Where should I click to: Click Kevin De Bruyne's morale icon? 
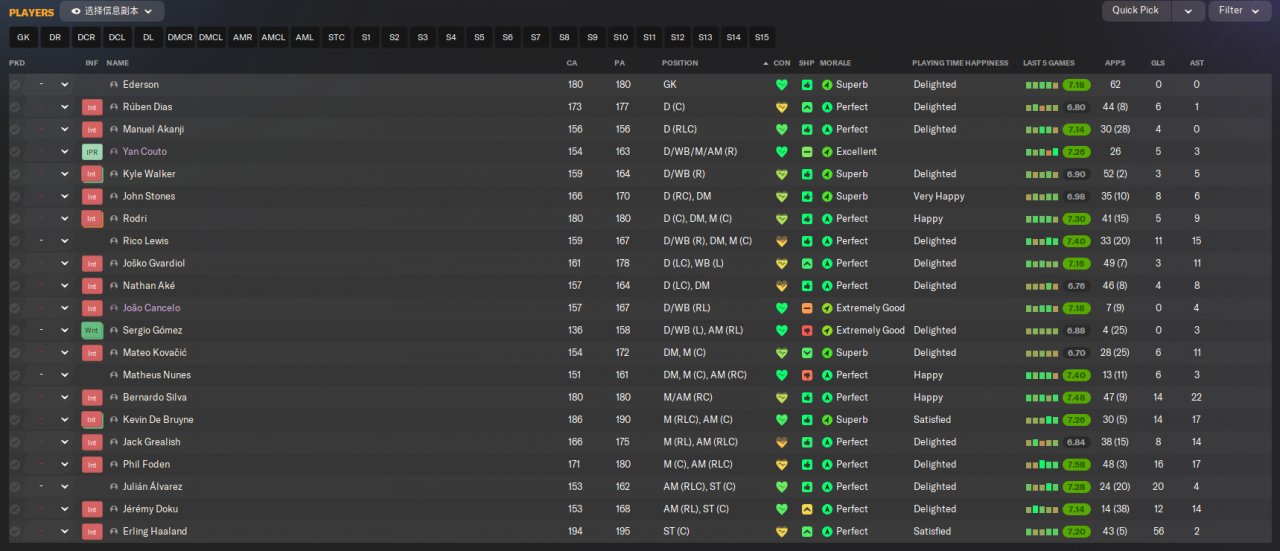coord(827,420)
